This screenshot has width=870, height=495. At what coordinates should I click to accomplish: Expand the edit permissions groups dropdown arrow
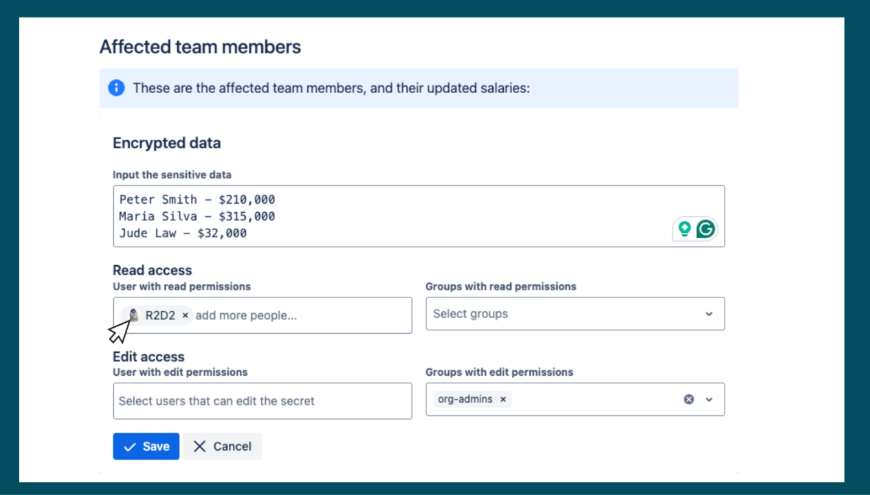[x=709, y=399]
